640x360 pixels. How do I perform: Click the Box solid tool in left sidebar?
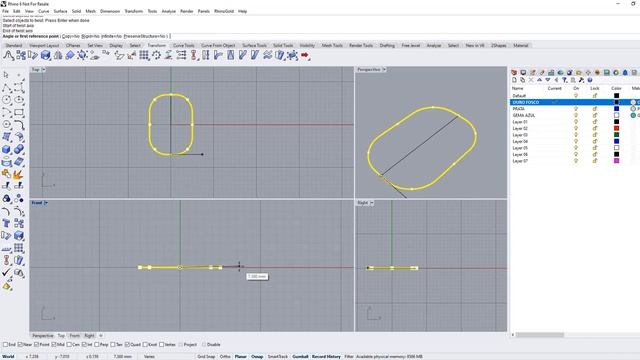pyautogui.click(x=6, y=149)
